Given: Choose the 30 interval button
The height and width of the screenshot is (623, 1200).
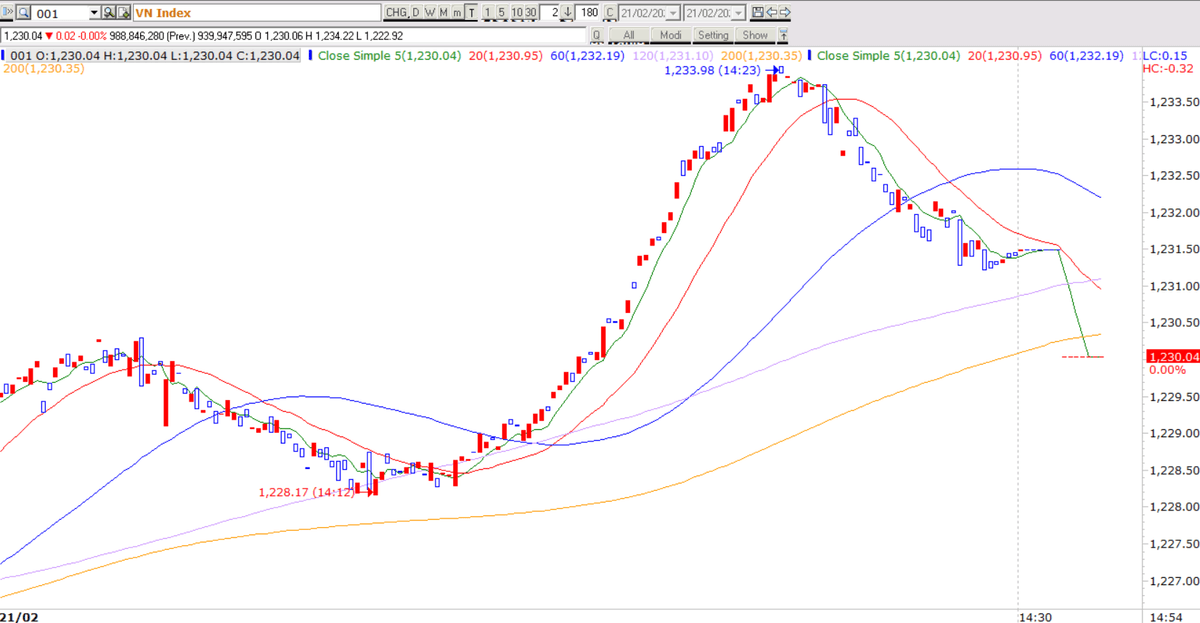Looking at the screenshot, I should click(x=531, y=13).
